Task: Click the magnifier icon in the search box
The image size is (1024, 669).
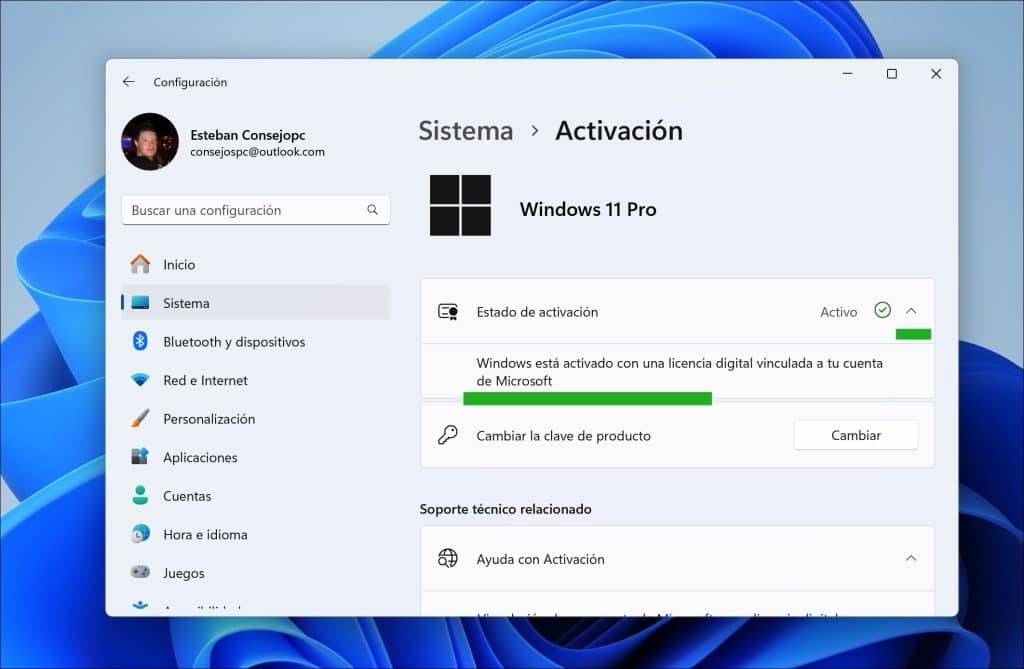Action: tap(372, 210)
